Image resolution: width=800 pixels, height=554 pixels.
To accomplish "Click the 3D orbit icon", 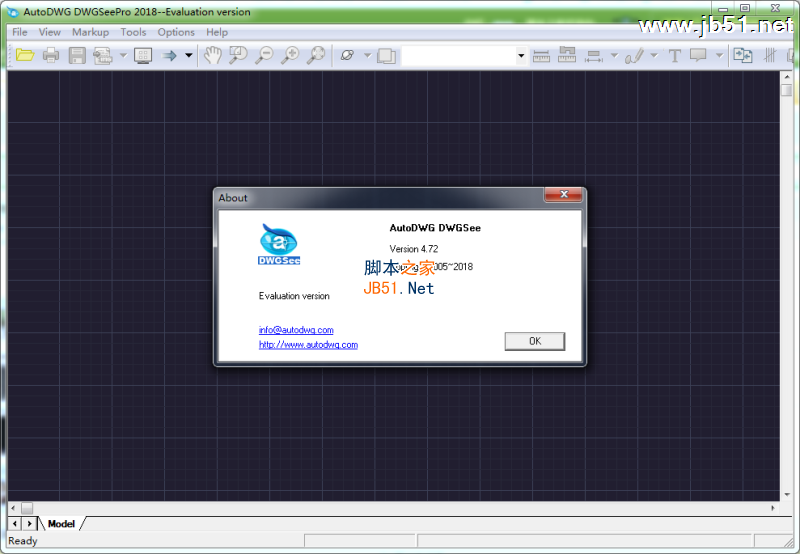I will coord(347,55).
